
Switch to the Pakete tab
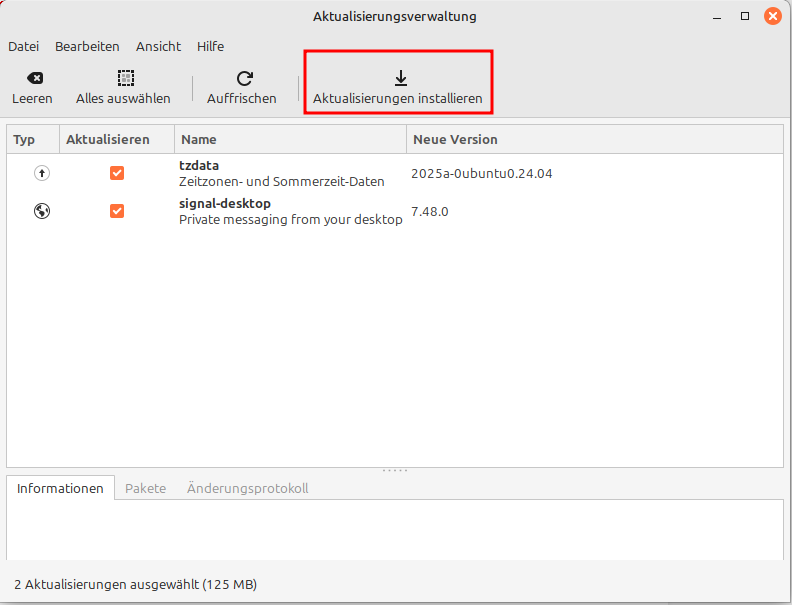point(145,488)
